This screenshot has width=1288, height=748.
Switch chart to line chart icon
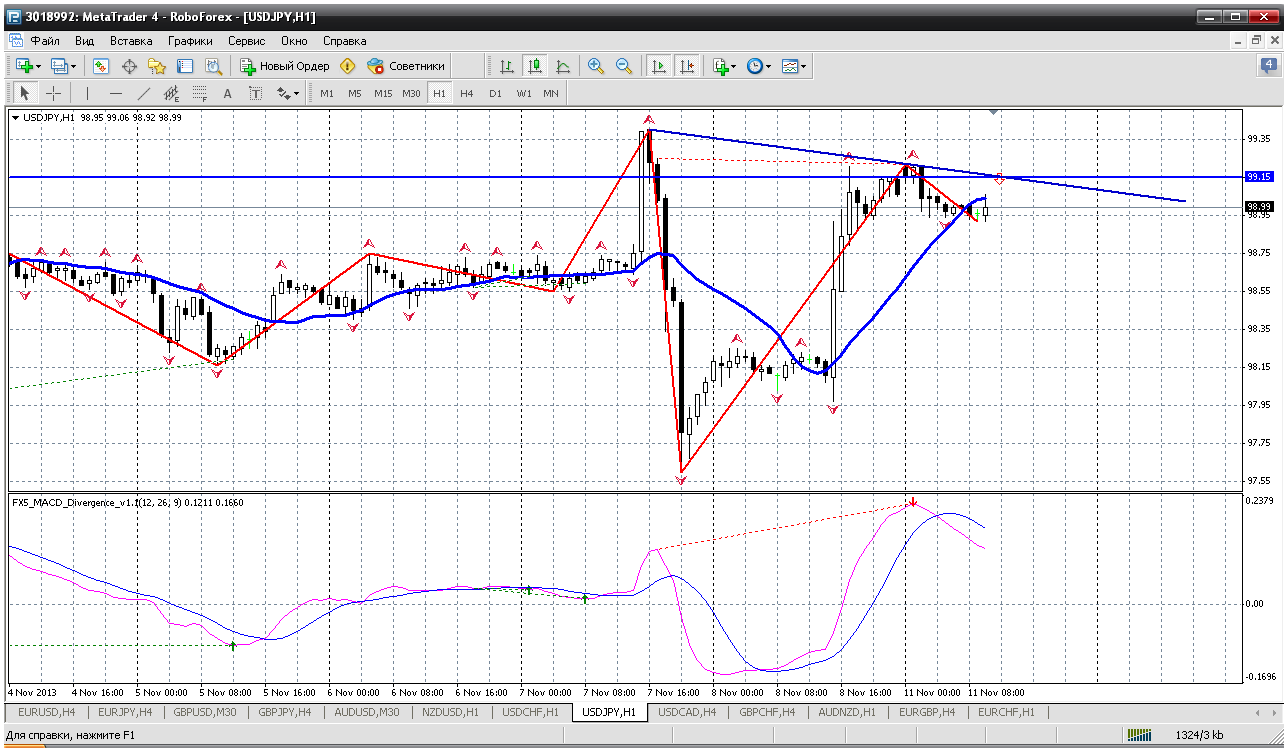[563, 66]
